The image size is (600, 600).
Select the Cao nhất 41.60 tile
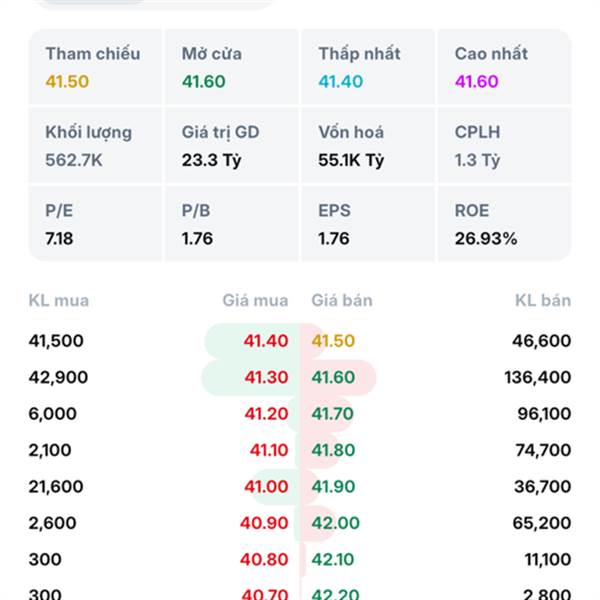pyautogui.click(x=503, y=68)
